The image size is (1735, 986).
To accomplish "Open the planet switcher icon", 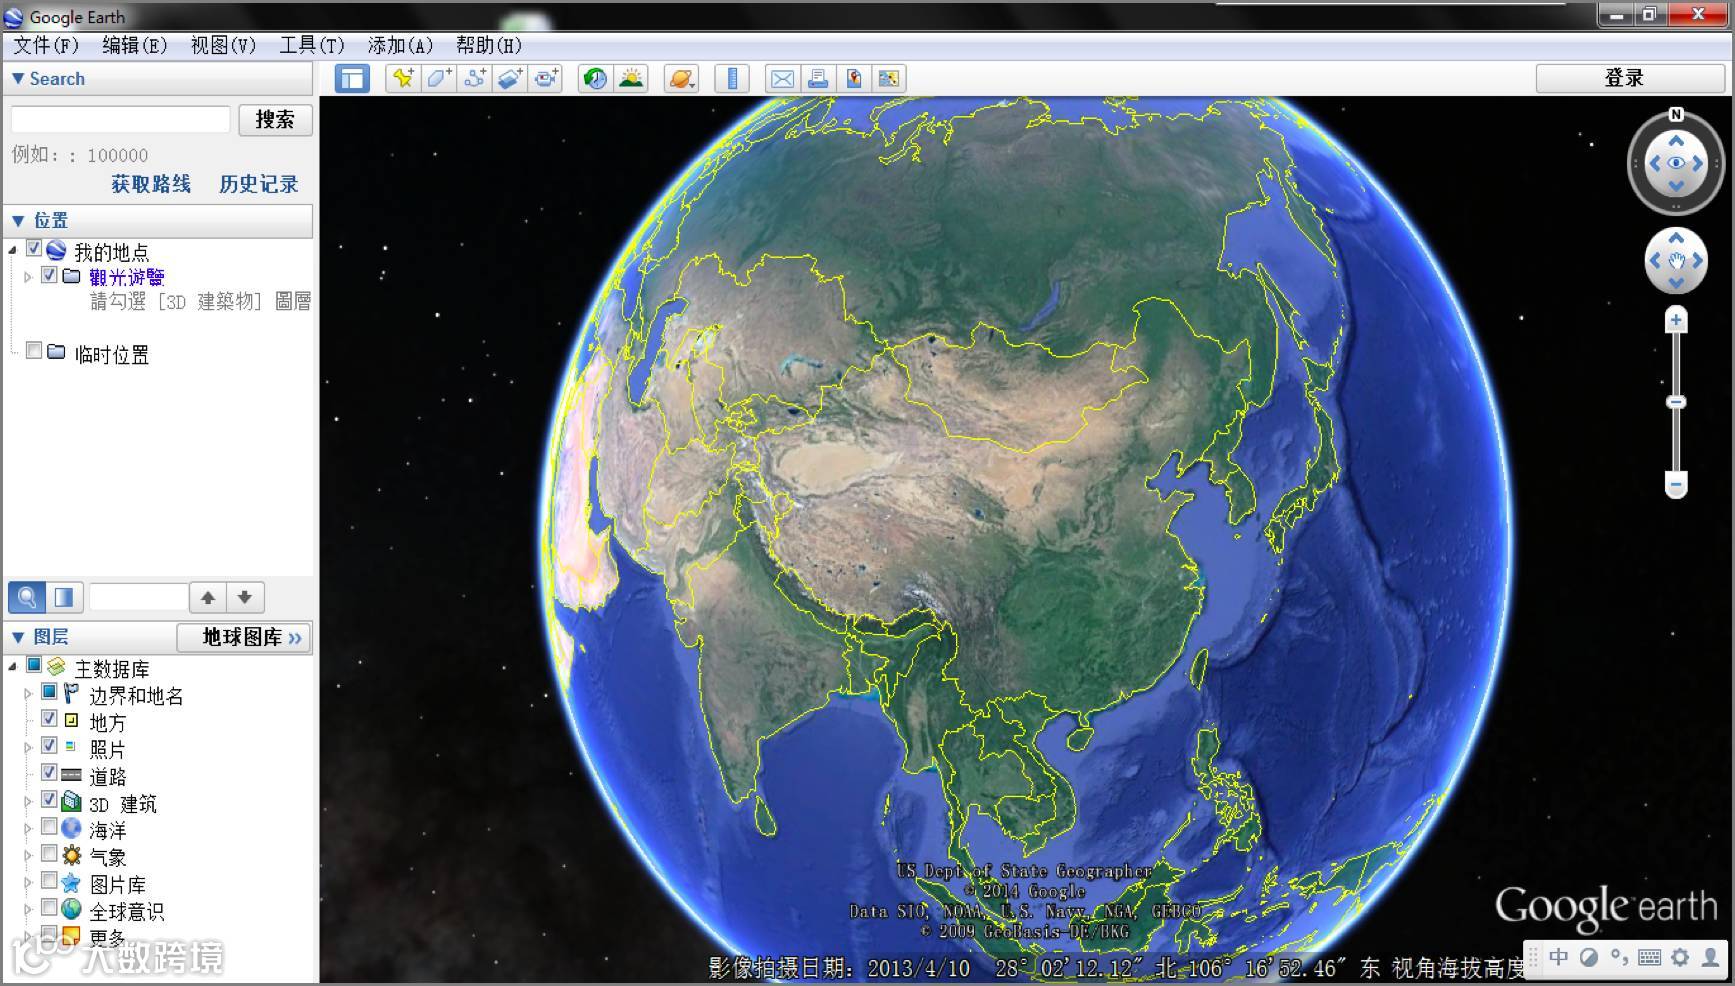I will tap(681, 78).
